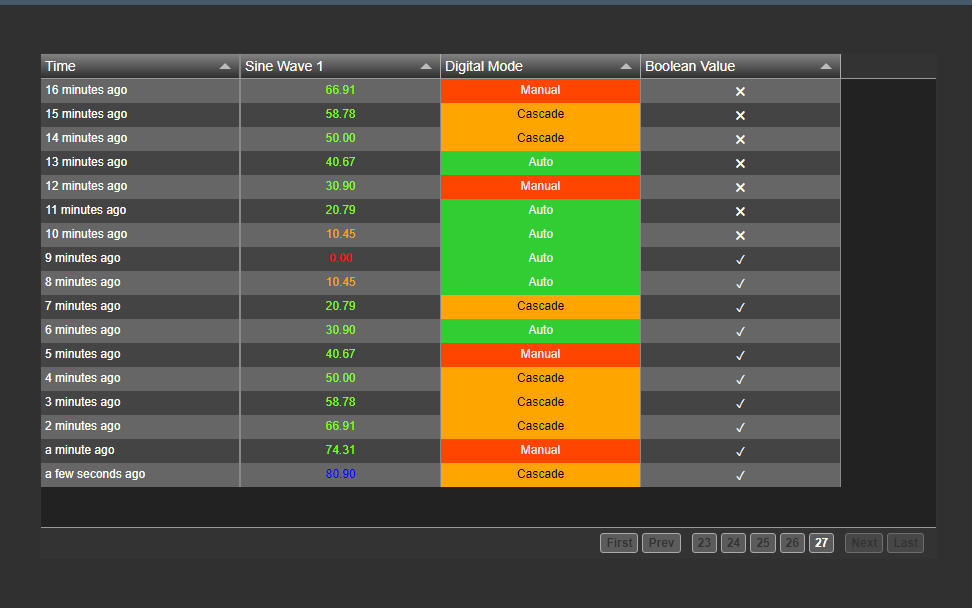
Task: Select the Manual cell at 12 minutes ago
Action: point(541,187)
